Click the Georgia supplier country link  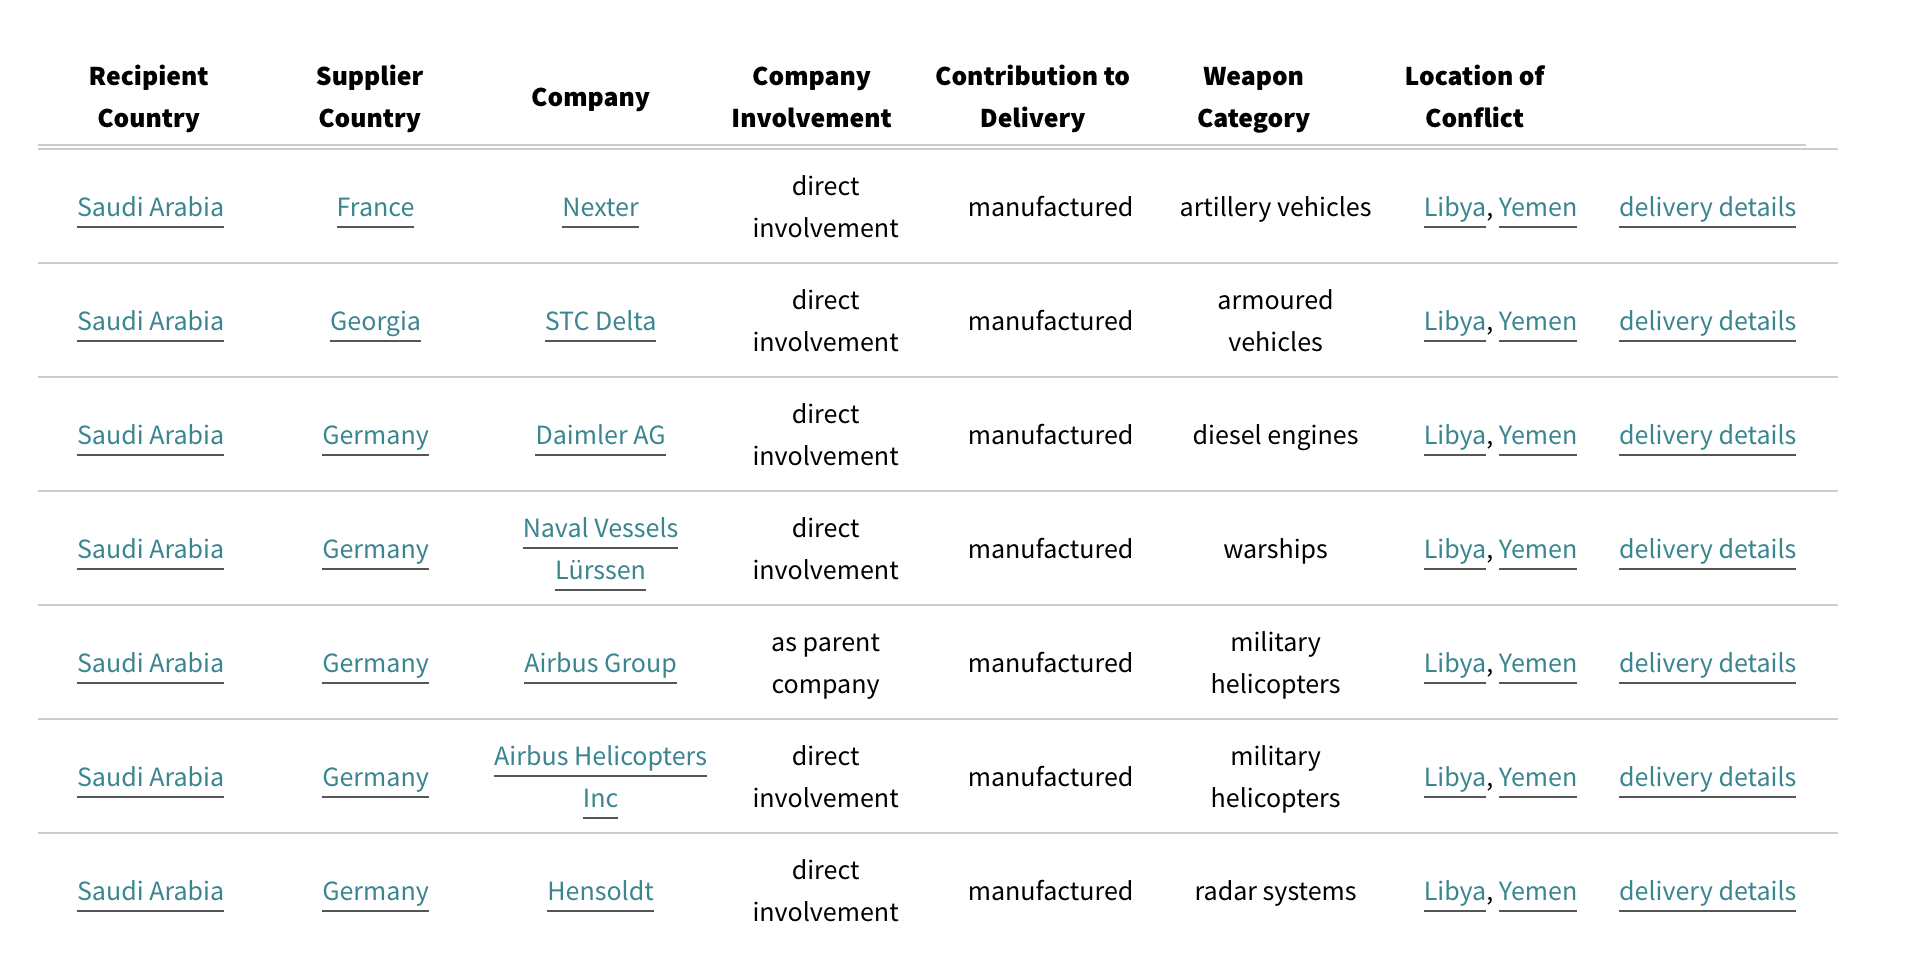tap(375, 321)
